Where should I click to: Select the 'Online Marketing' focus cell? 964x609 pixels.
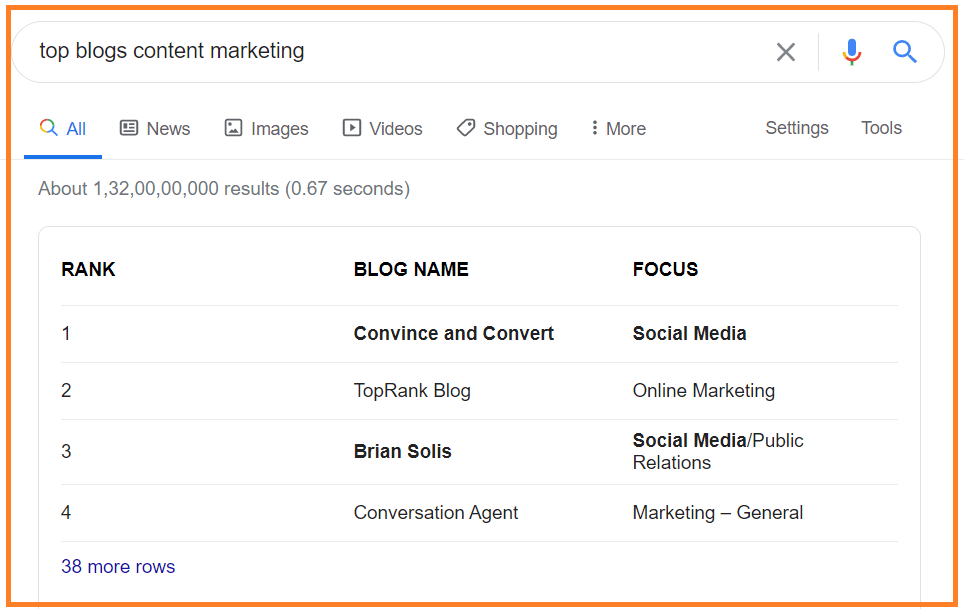pos(704,391)
